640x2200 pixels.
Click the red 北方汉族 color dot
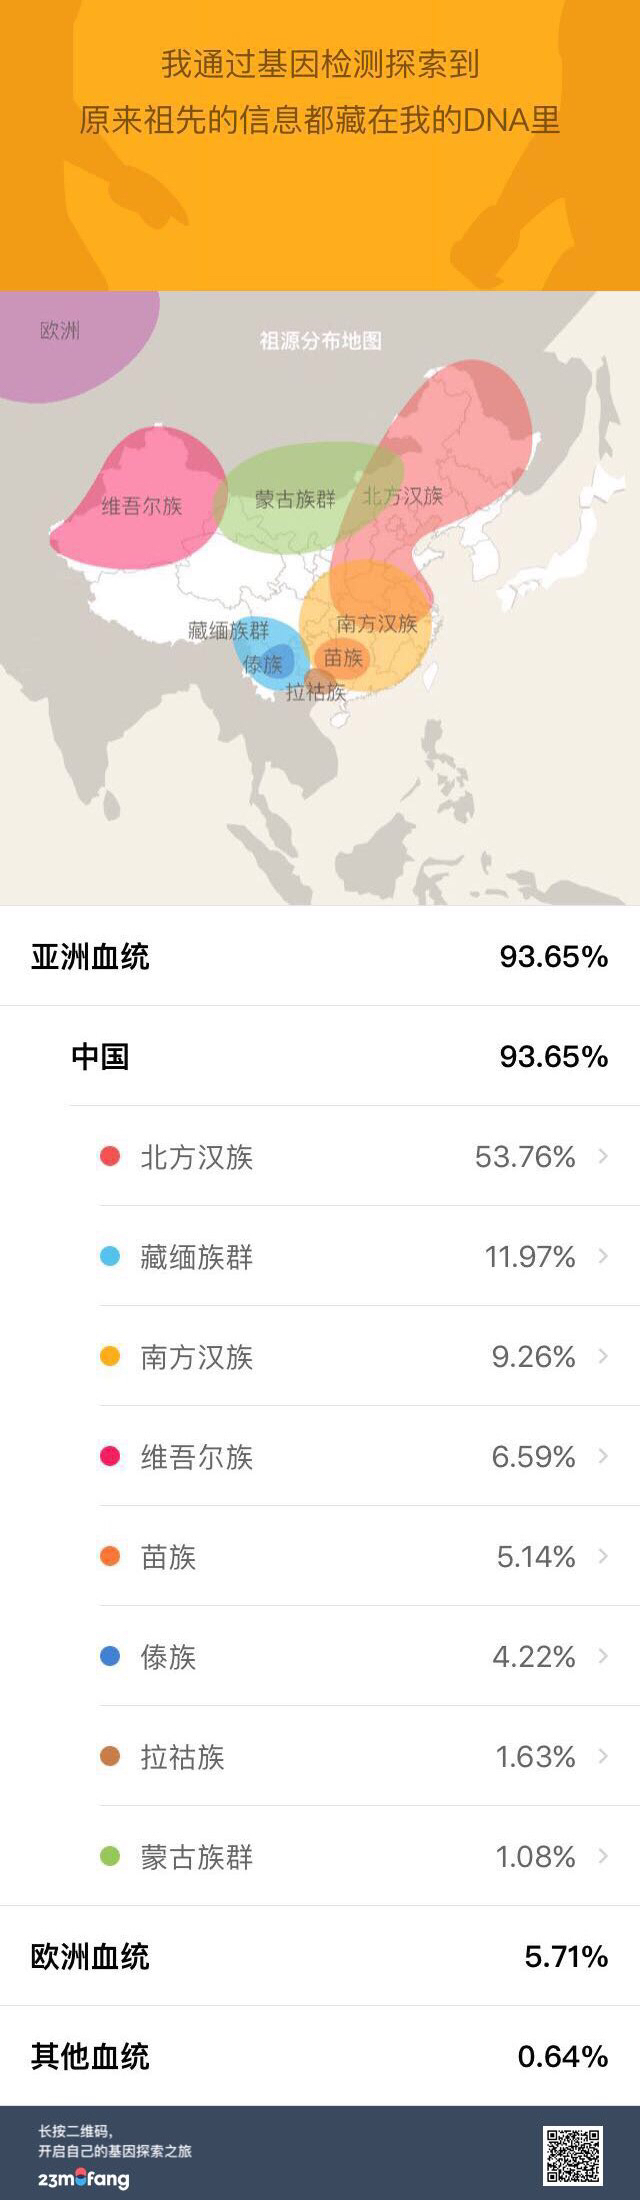pos(110,1156)
